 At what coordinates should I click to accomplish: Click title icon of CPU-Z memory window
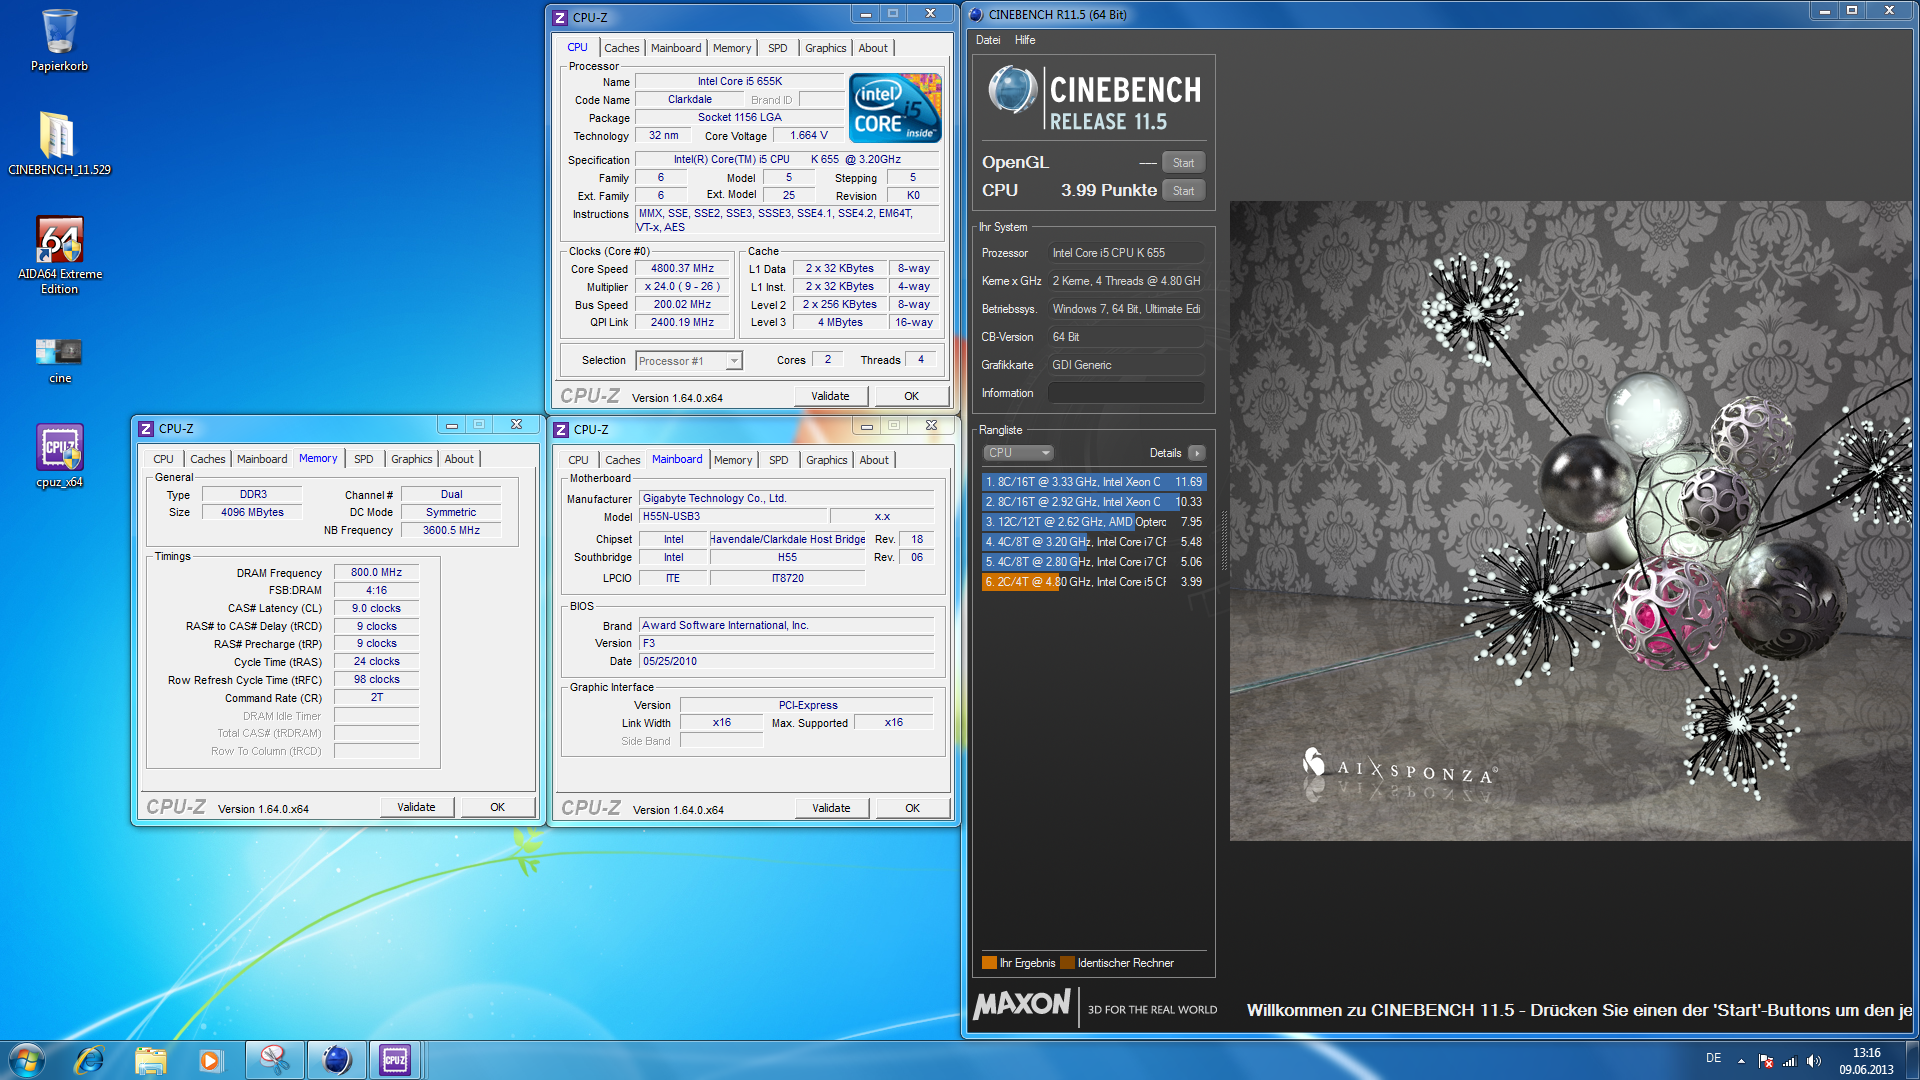coord(146,428)
